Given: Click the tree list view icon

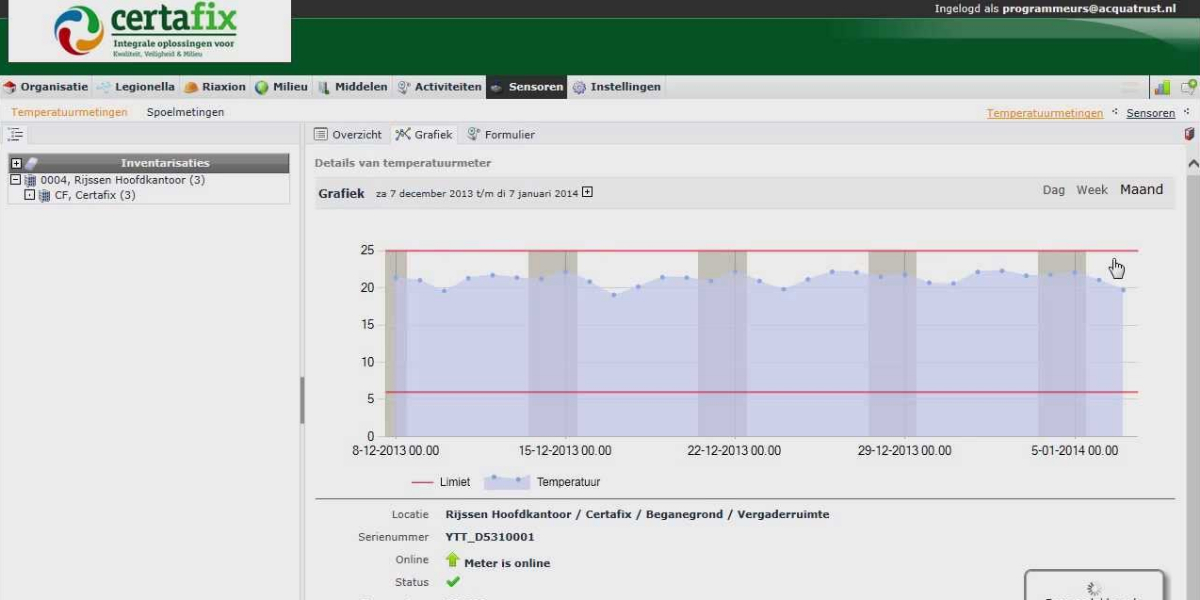Looking at the screenshot, I should pos(16,134).
